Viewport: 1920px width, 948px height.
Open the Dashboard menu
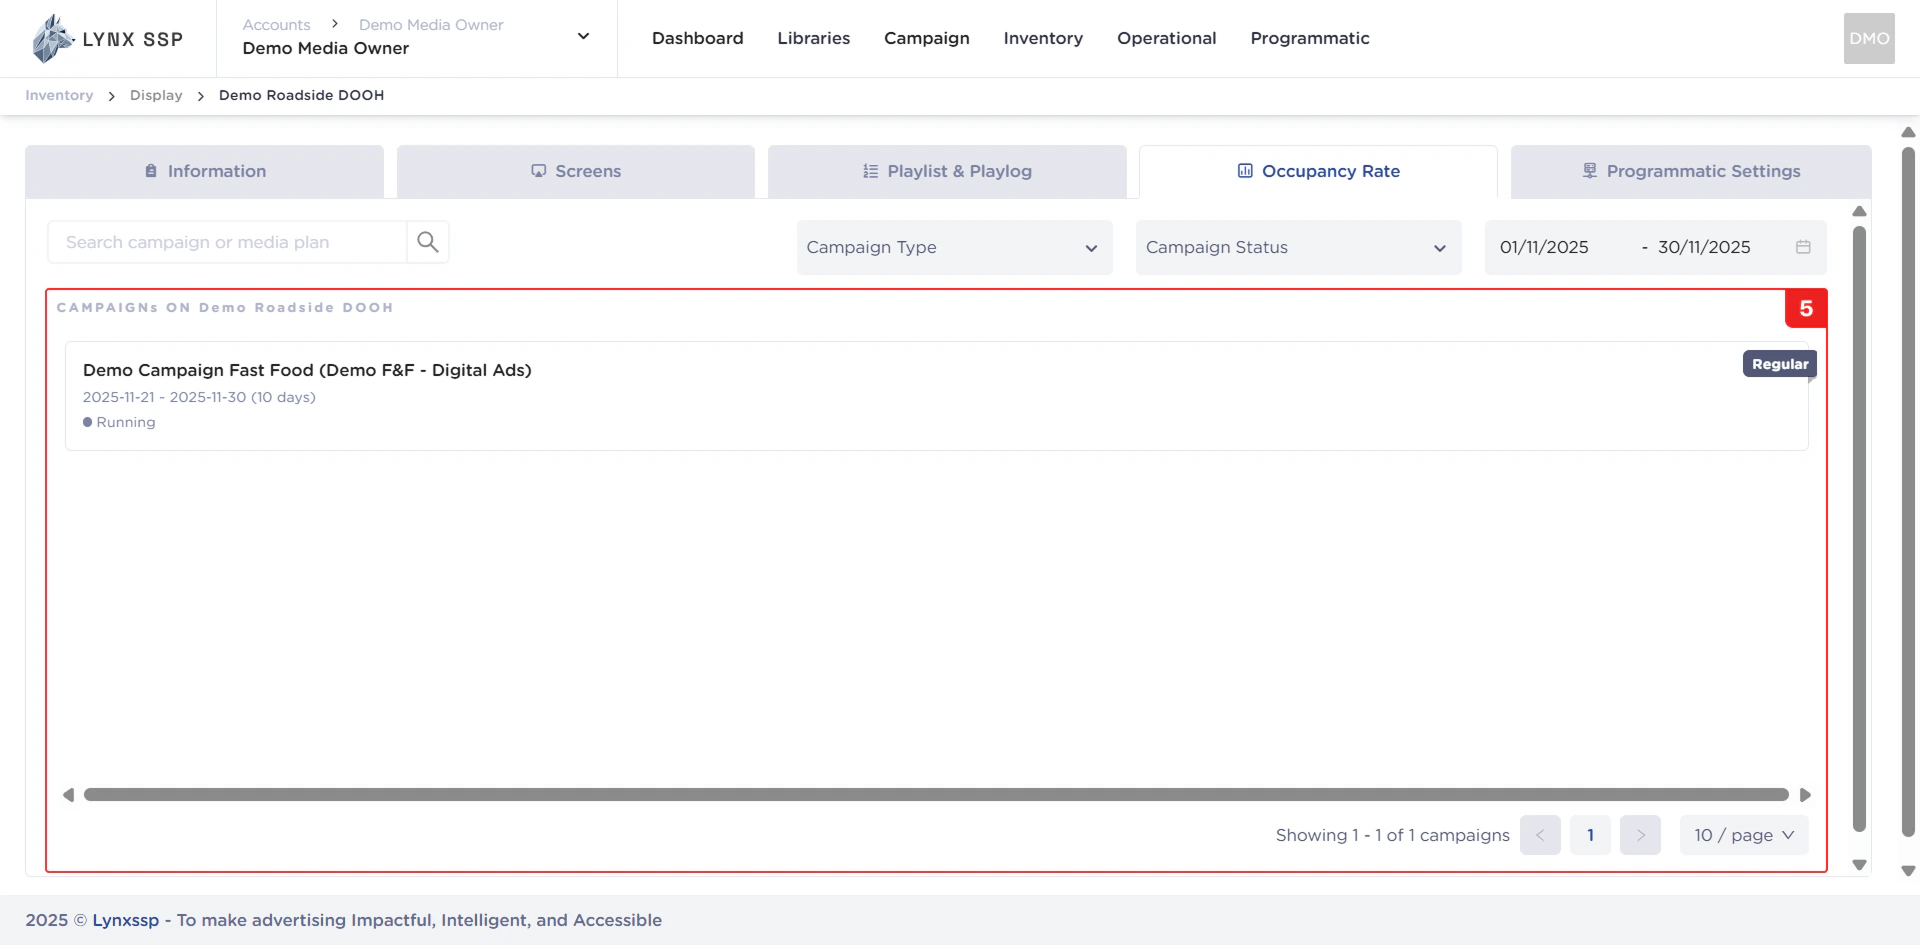tap(698, 38)
